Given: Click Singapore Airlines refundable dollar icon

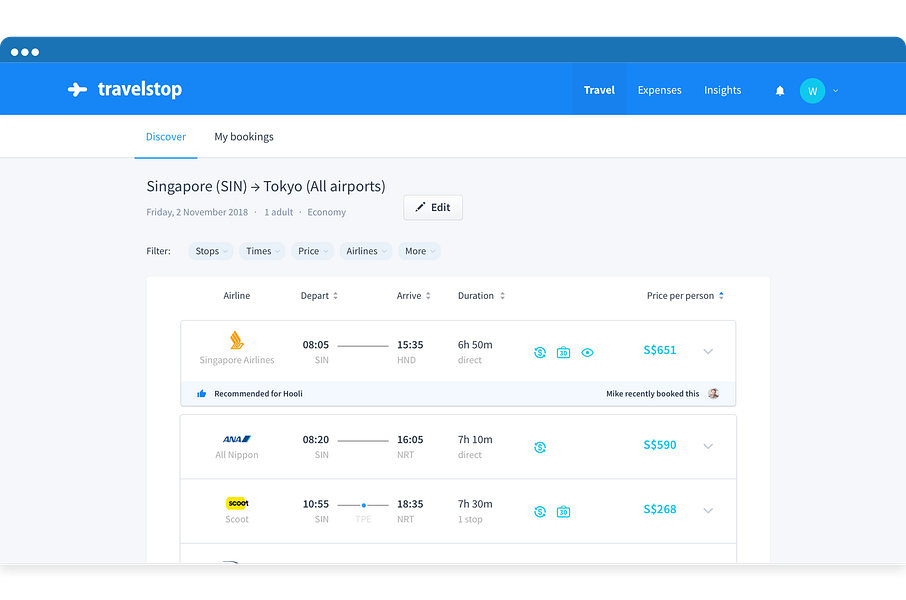Looking at the screenshot, I should click(540, 353).
